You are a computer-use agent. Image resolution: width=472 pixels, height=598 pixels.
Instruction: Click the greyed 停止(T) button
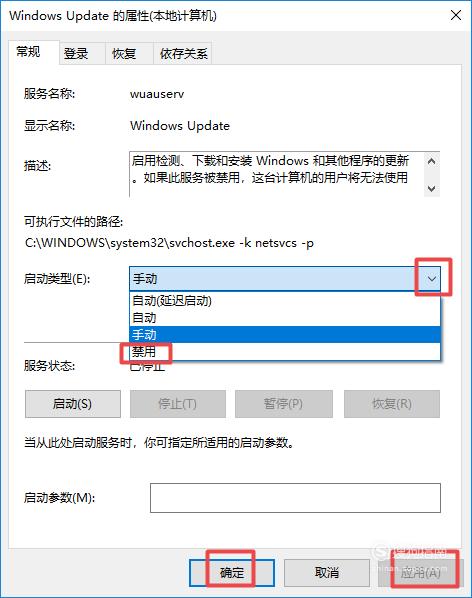178,403
